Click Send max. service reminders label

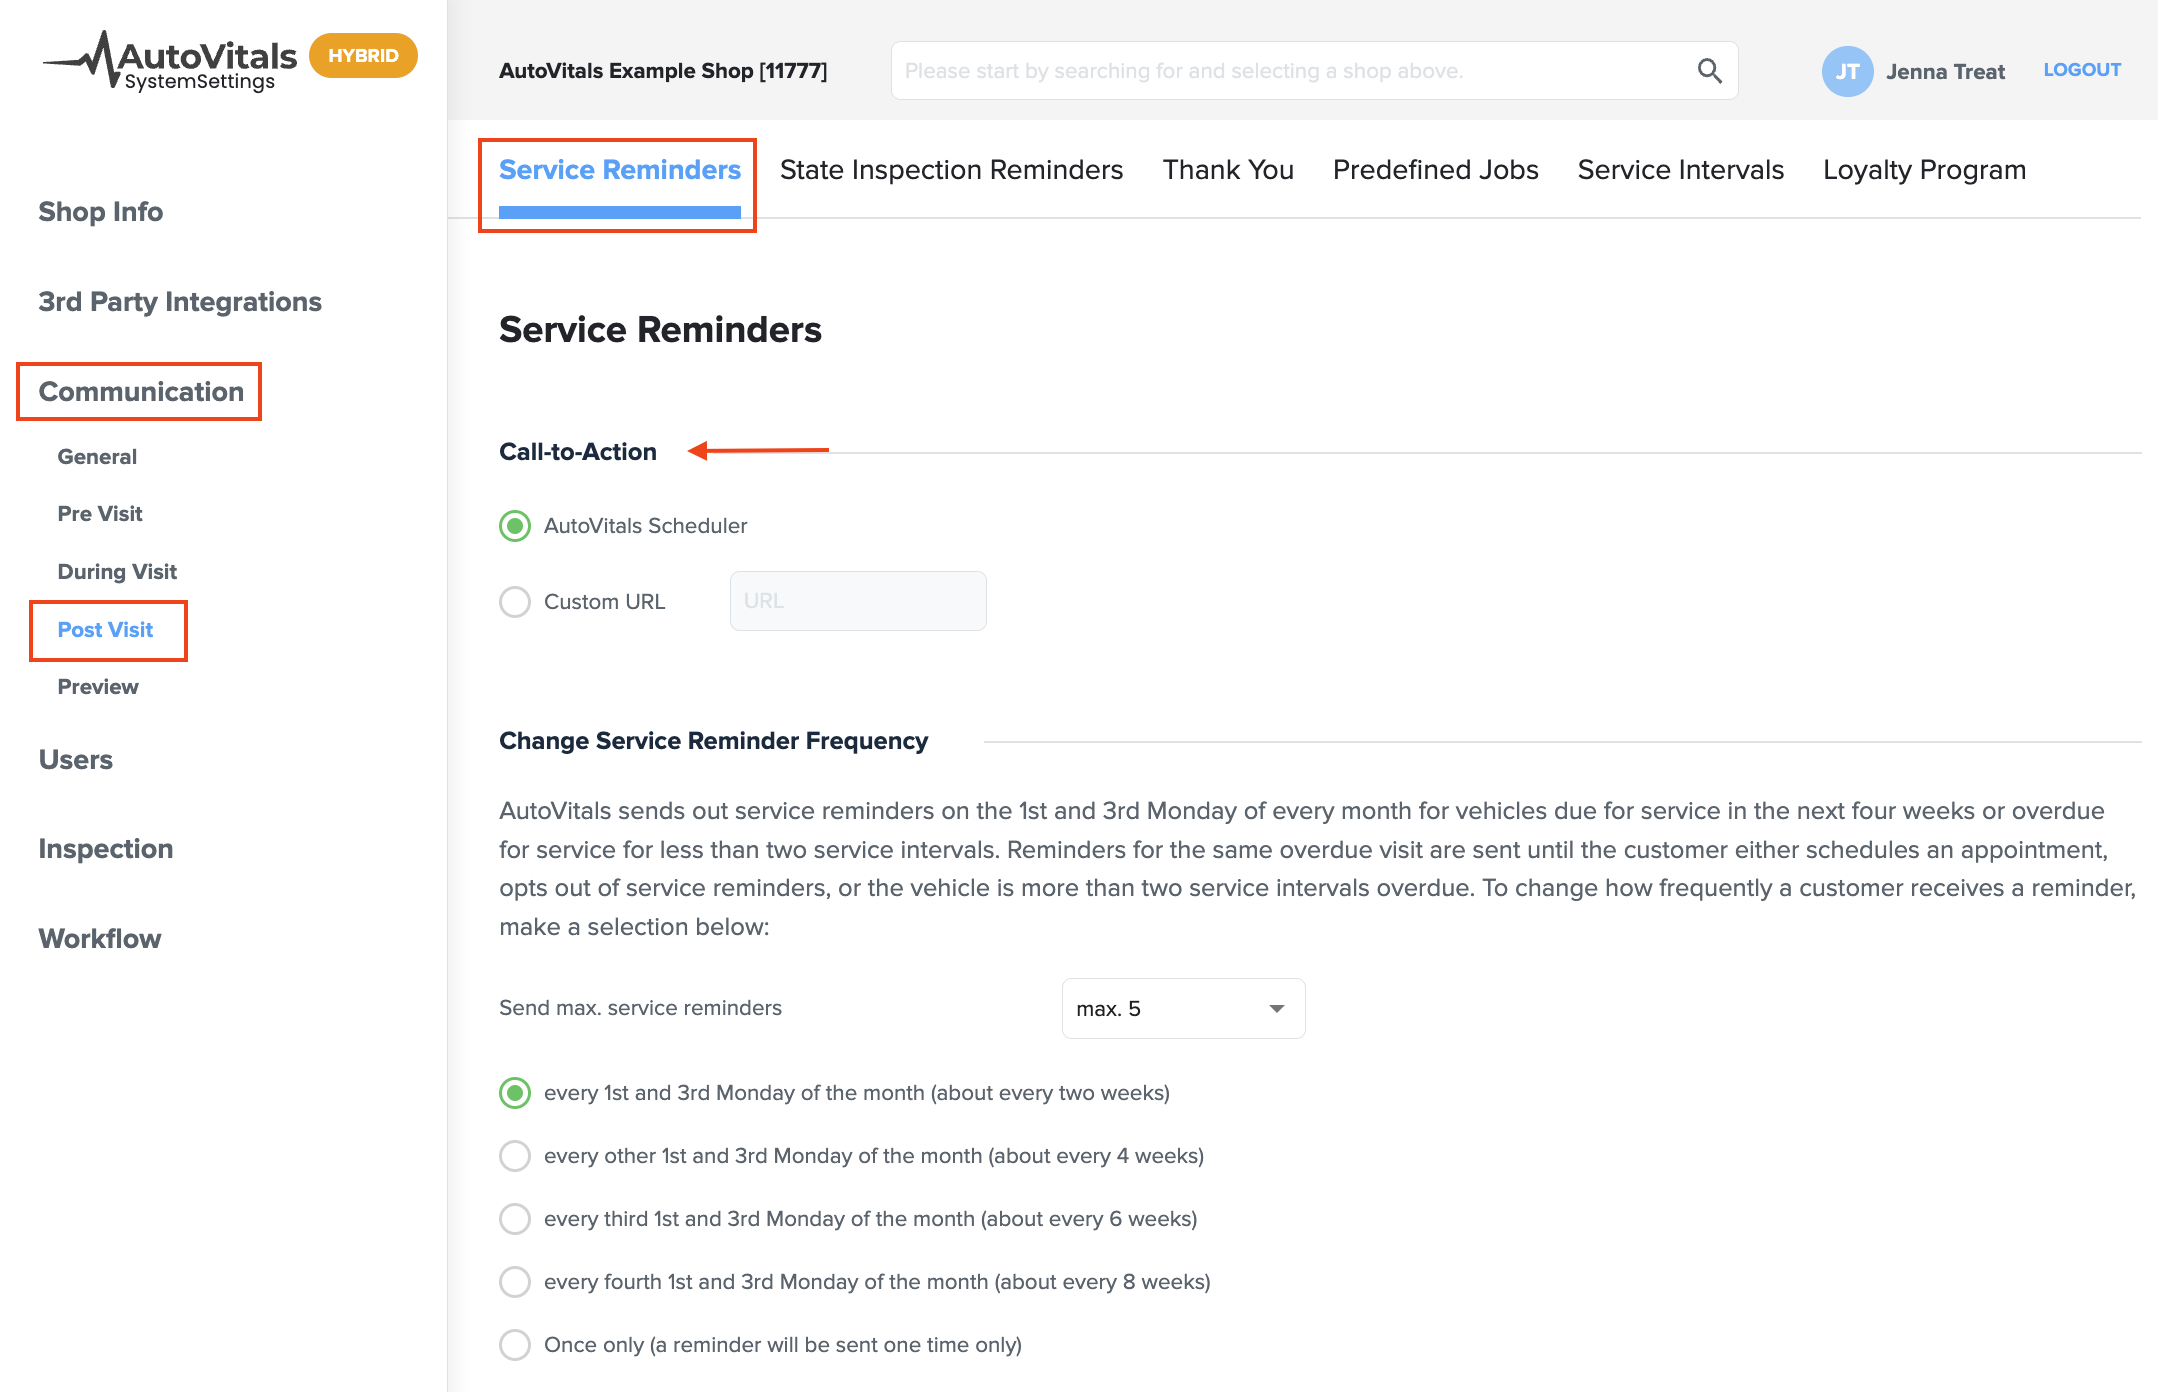click(640, 1007)
